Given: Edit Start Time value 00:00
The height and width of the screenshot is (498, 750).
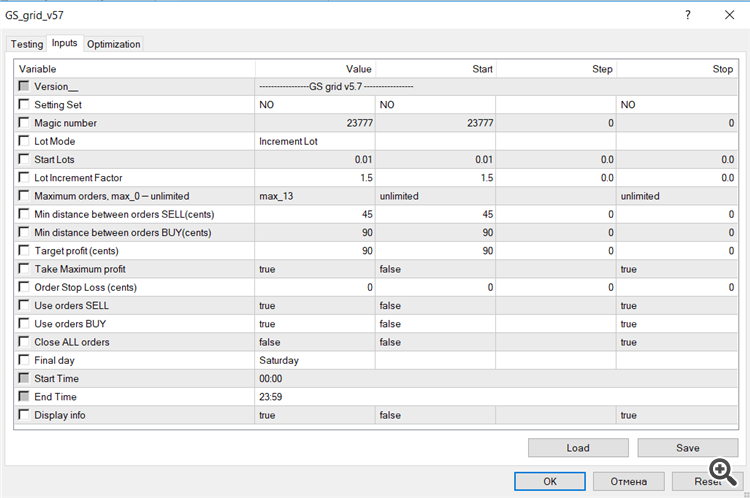Looking at the screenshot, I should (x=496, y=378).
